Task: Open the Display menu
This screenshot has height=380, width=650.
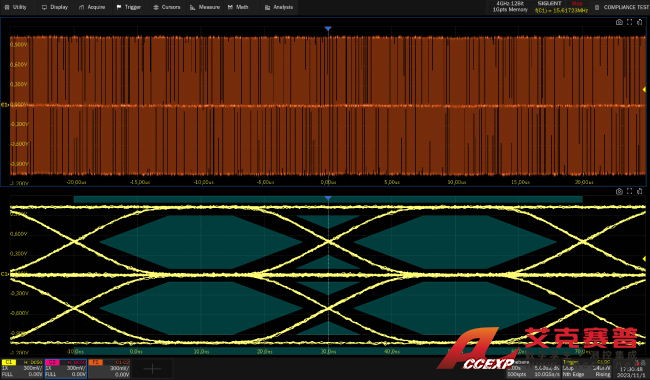Action: pyautogui.click(x=55, y=7)
